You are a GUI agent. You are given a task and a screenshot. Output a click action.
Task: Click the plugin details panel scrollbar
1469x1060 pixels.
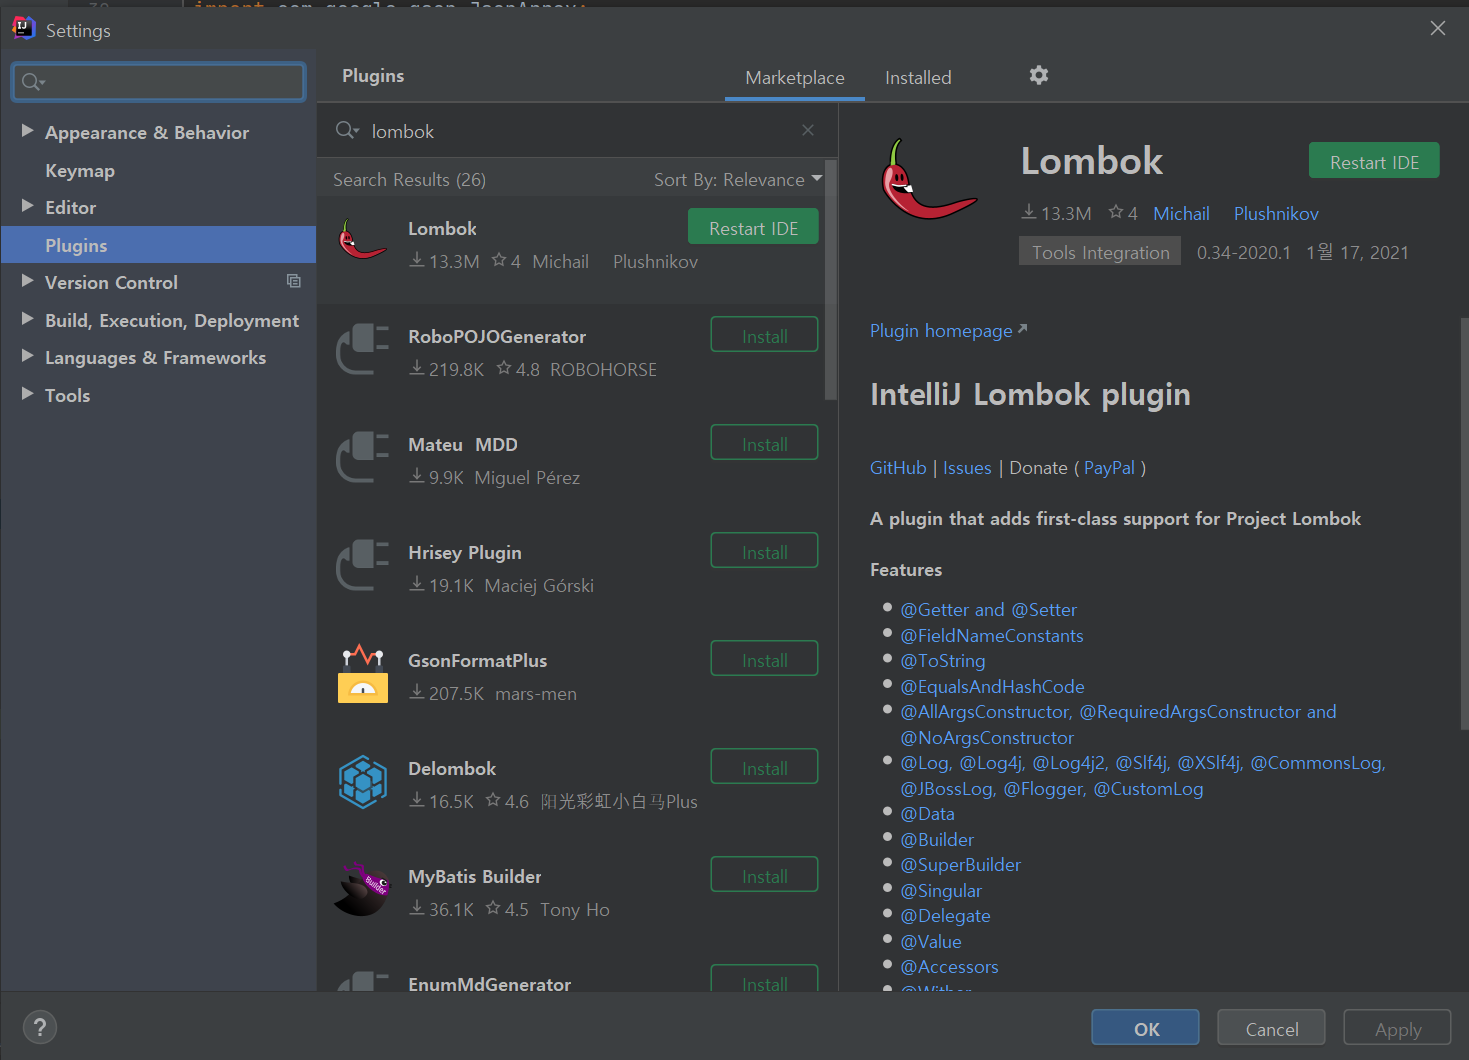coord(1464,523)
